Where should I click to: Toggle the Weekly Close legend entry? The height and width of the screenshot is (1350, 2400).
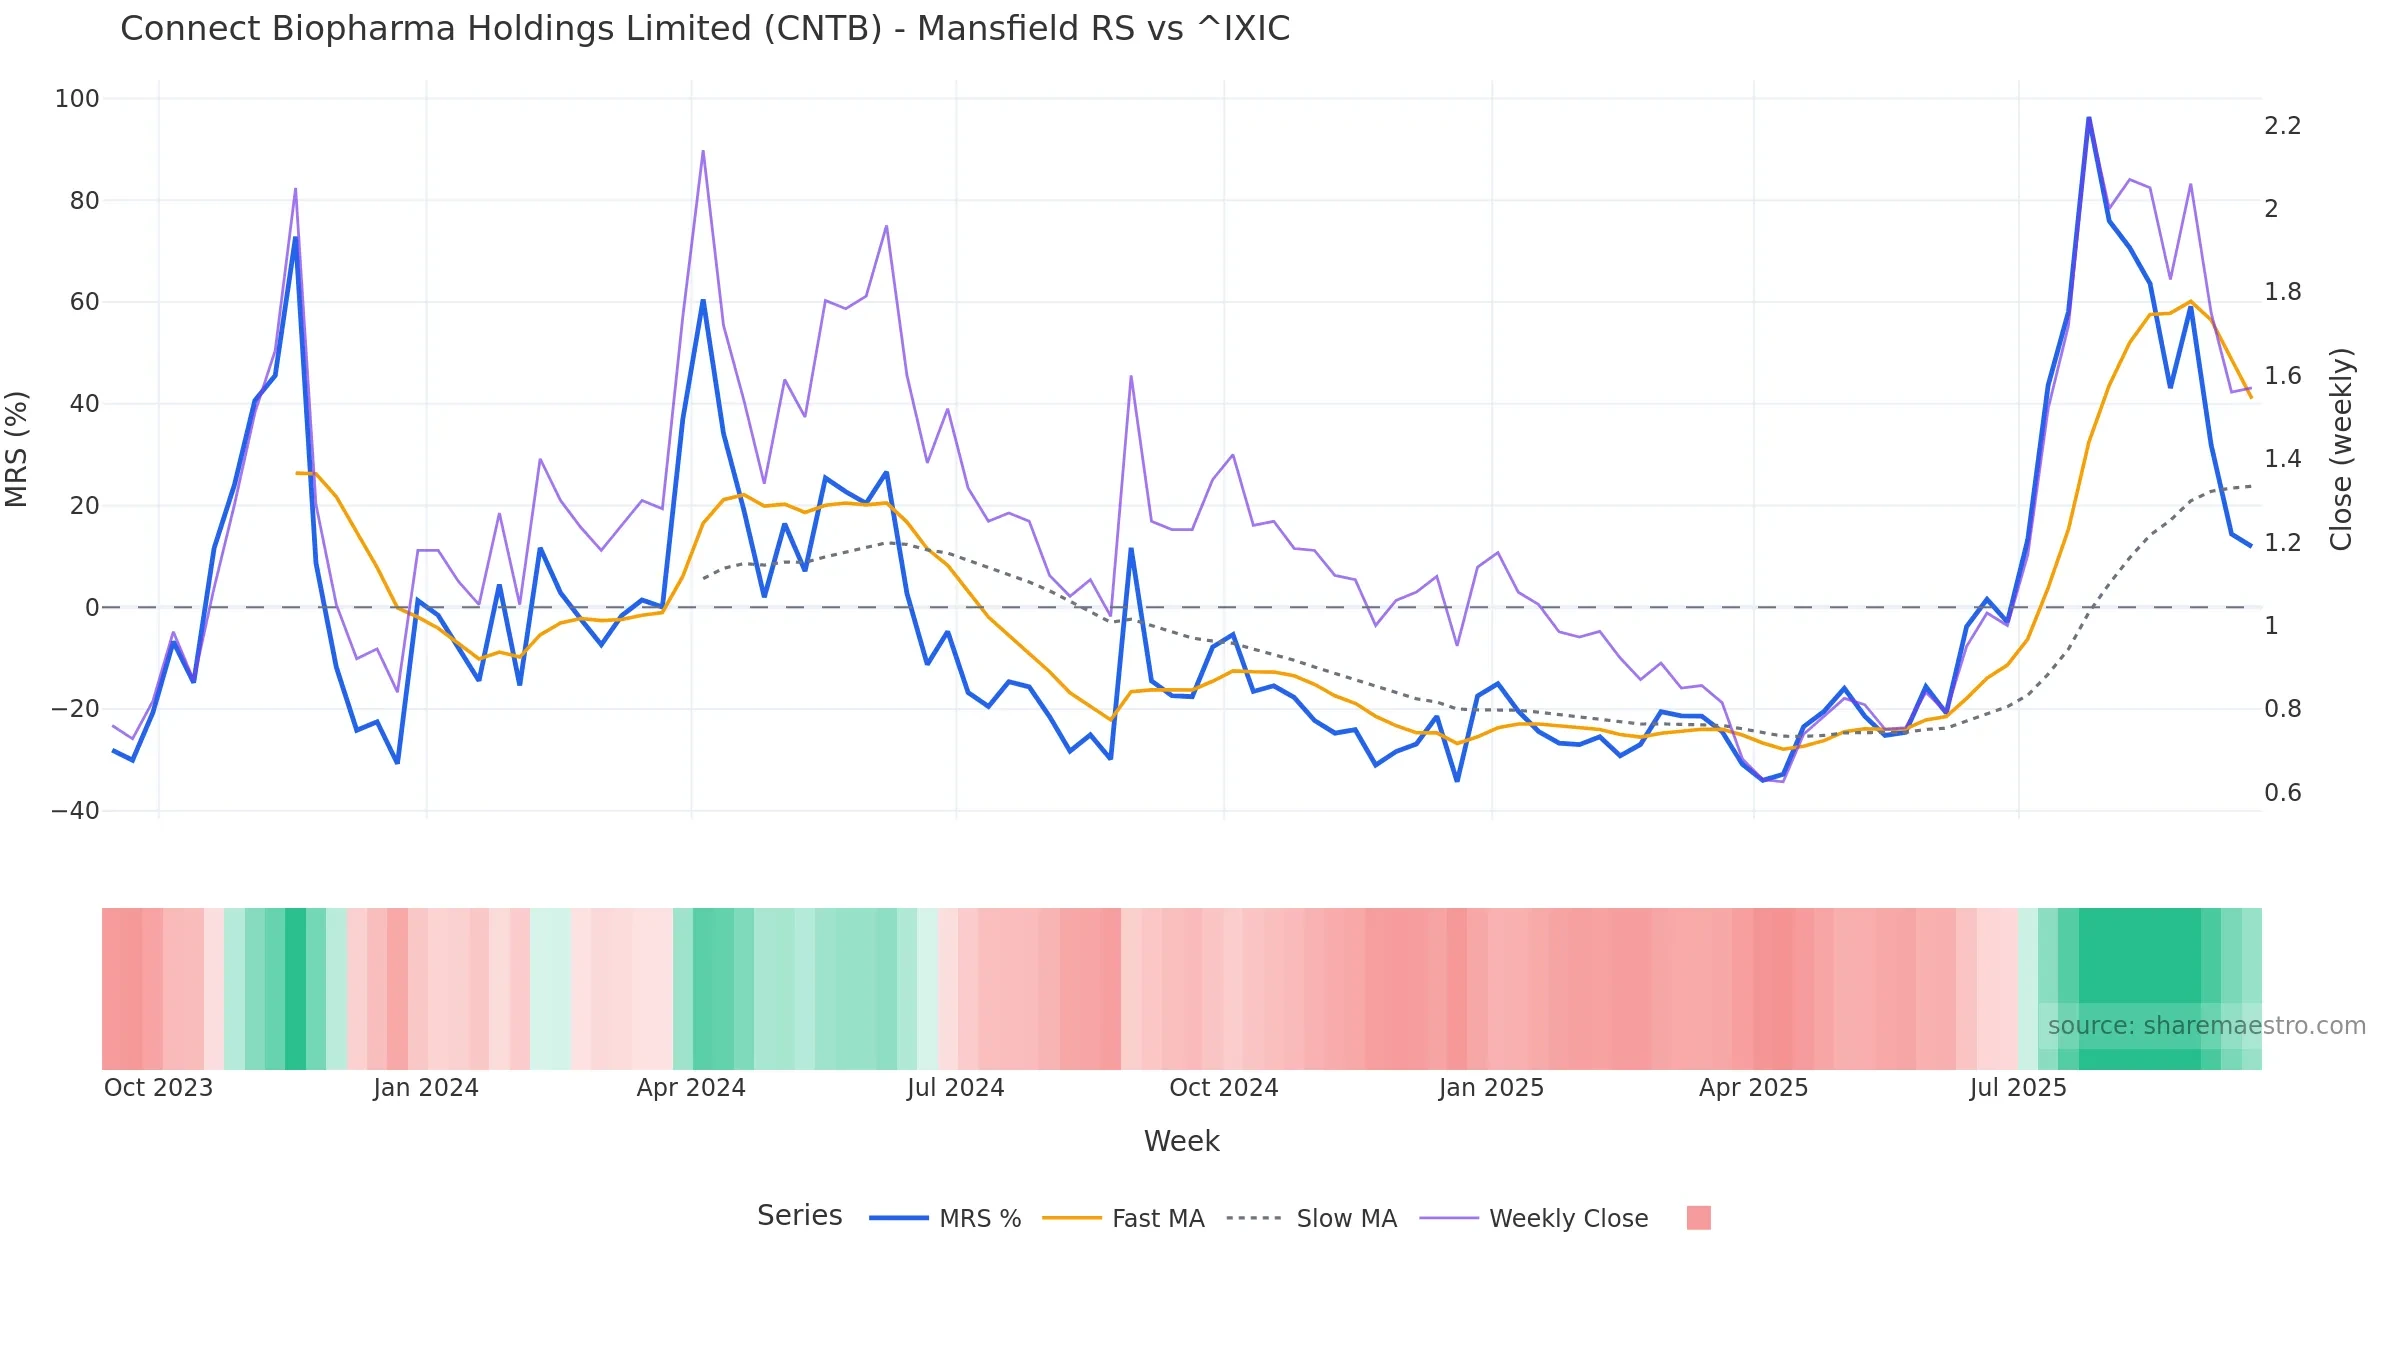[1533, 1218]
